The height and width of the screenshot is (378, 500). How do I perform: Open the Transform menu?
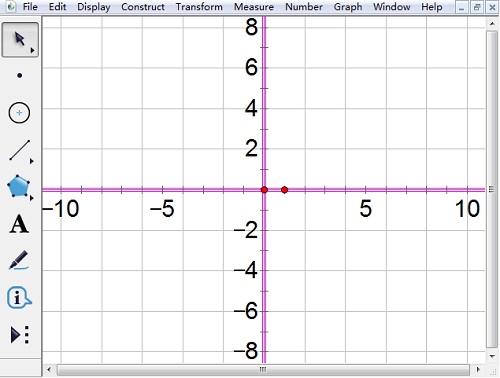(x=199, y=7)
